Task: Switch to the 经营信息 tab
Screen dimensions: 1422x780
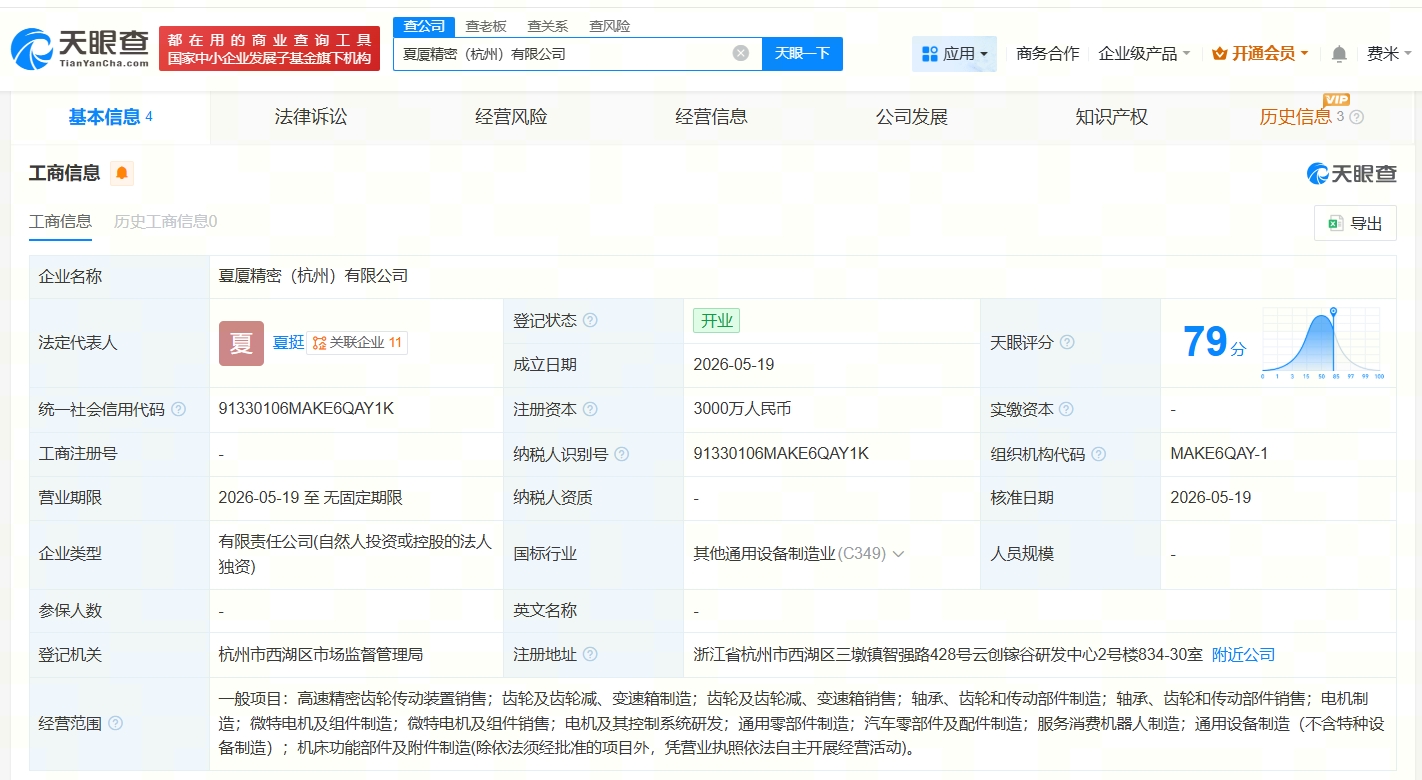Action: point(711,117)
